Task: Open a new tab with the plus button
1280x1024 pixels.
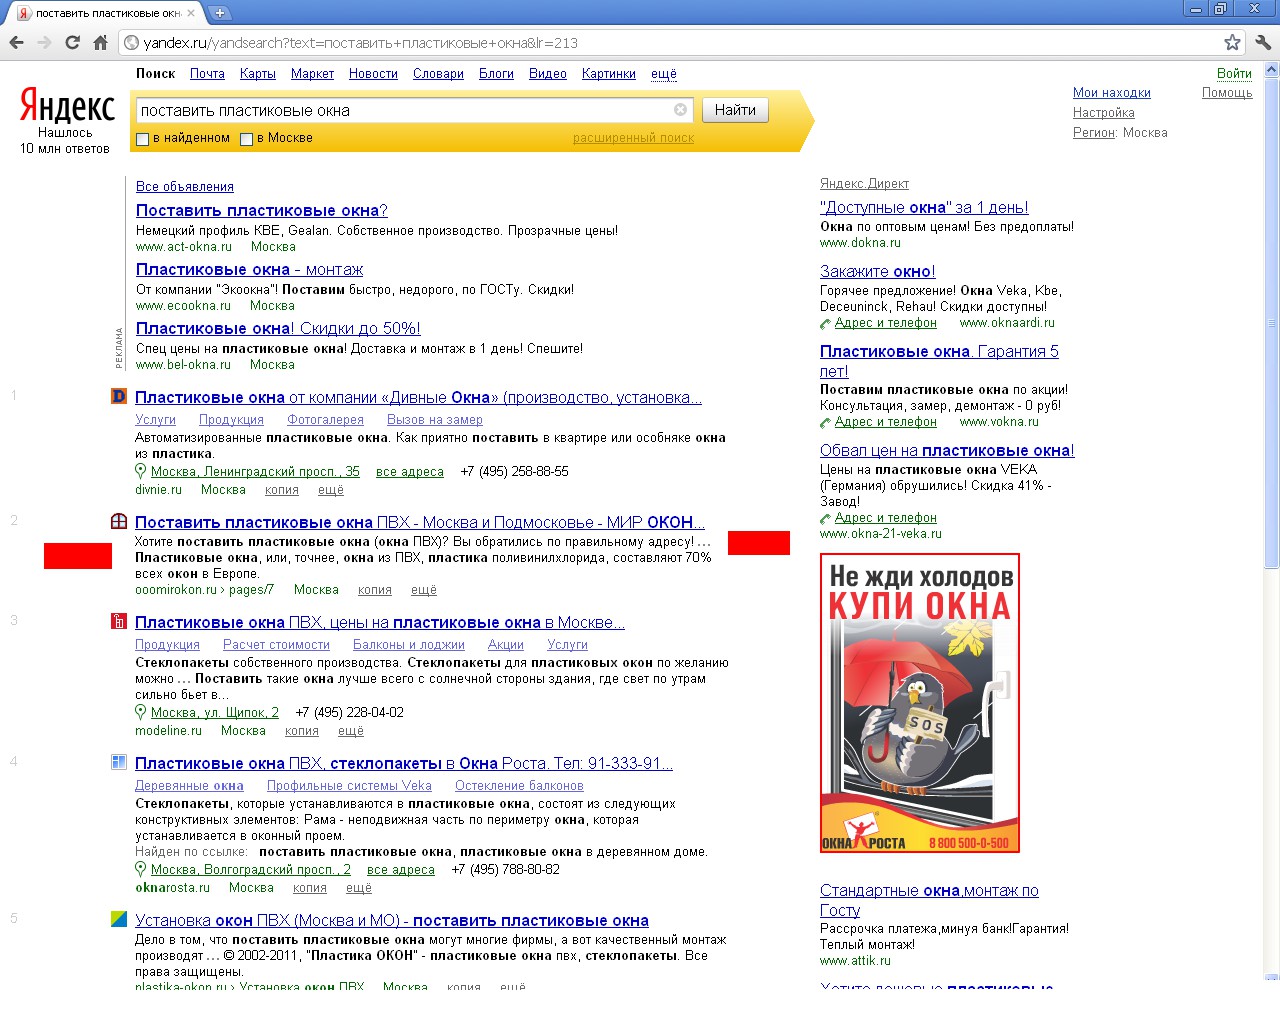Action: point(219,13)
